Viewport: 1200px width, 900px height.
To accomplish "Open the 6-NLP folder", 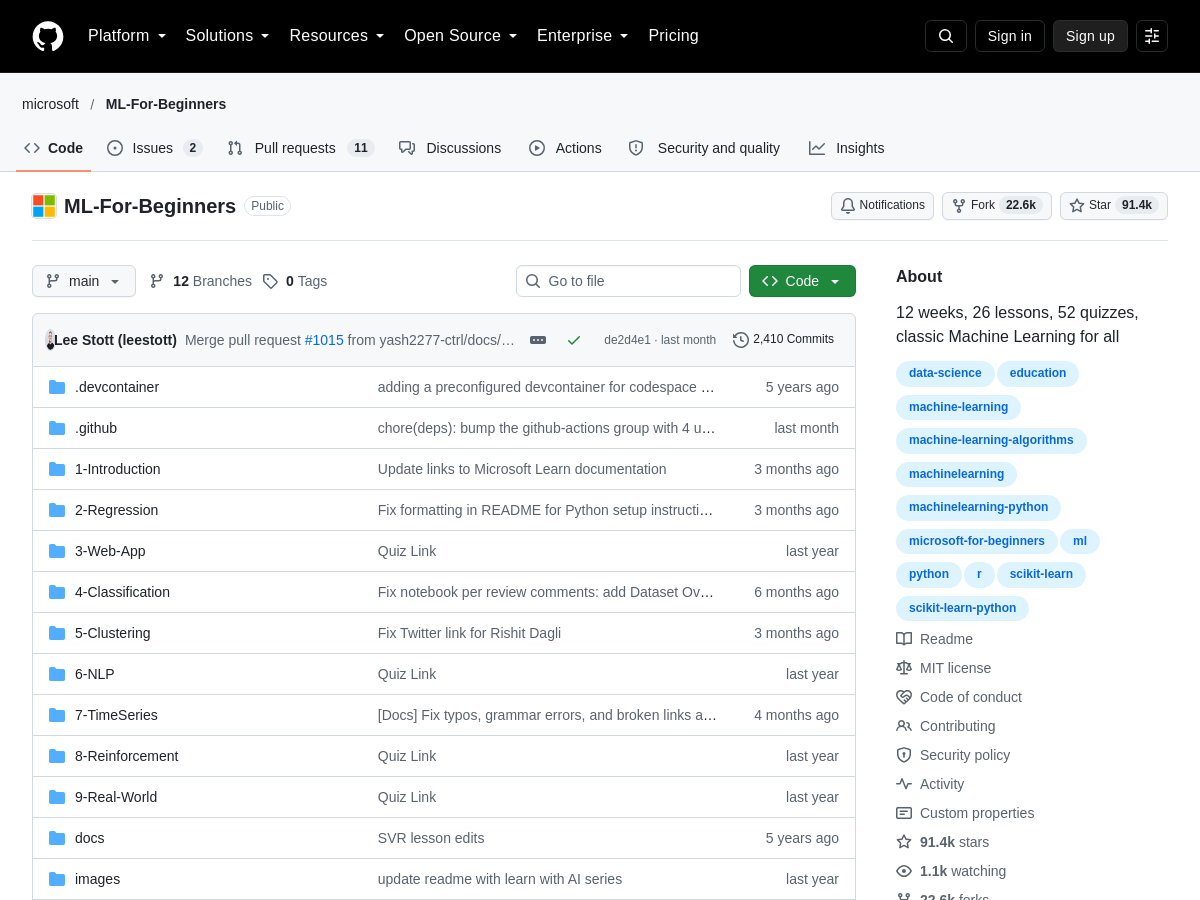I will coord(95,674).
